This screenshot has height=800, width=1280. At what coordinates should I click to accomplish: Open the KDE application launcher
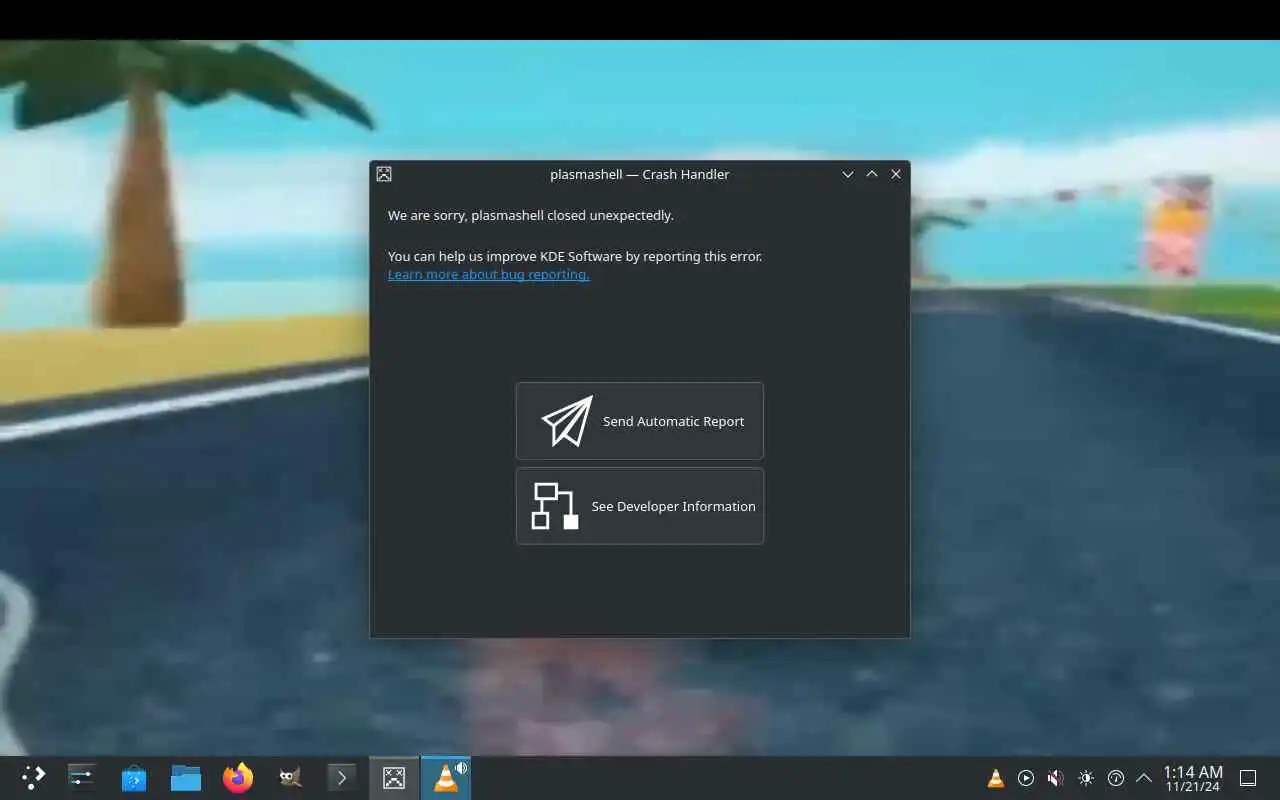pyautogui.click(x=33, y=777)
